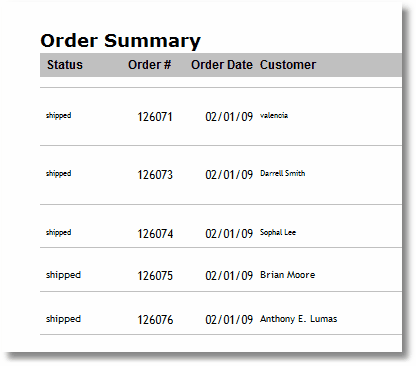Click customer name valencia
Viewport: 416px width, 366px height.
[x=274, y=115]
